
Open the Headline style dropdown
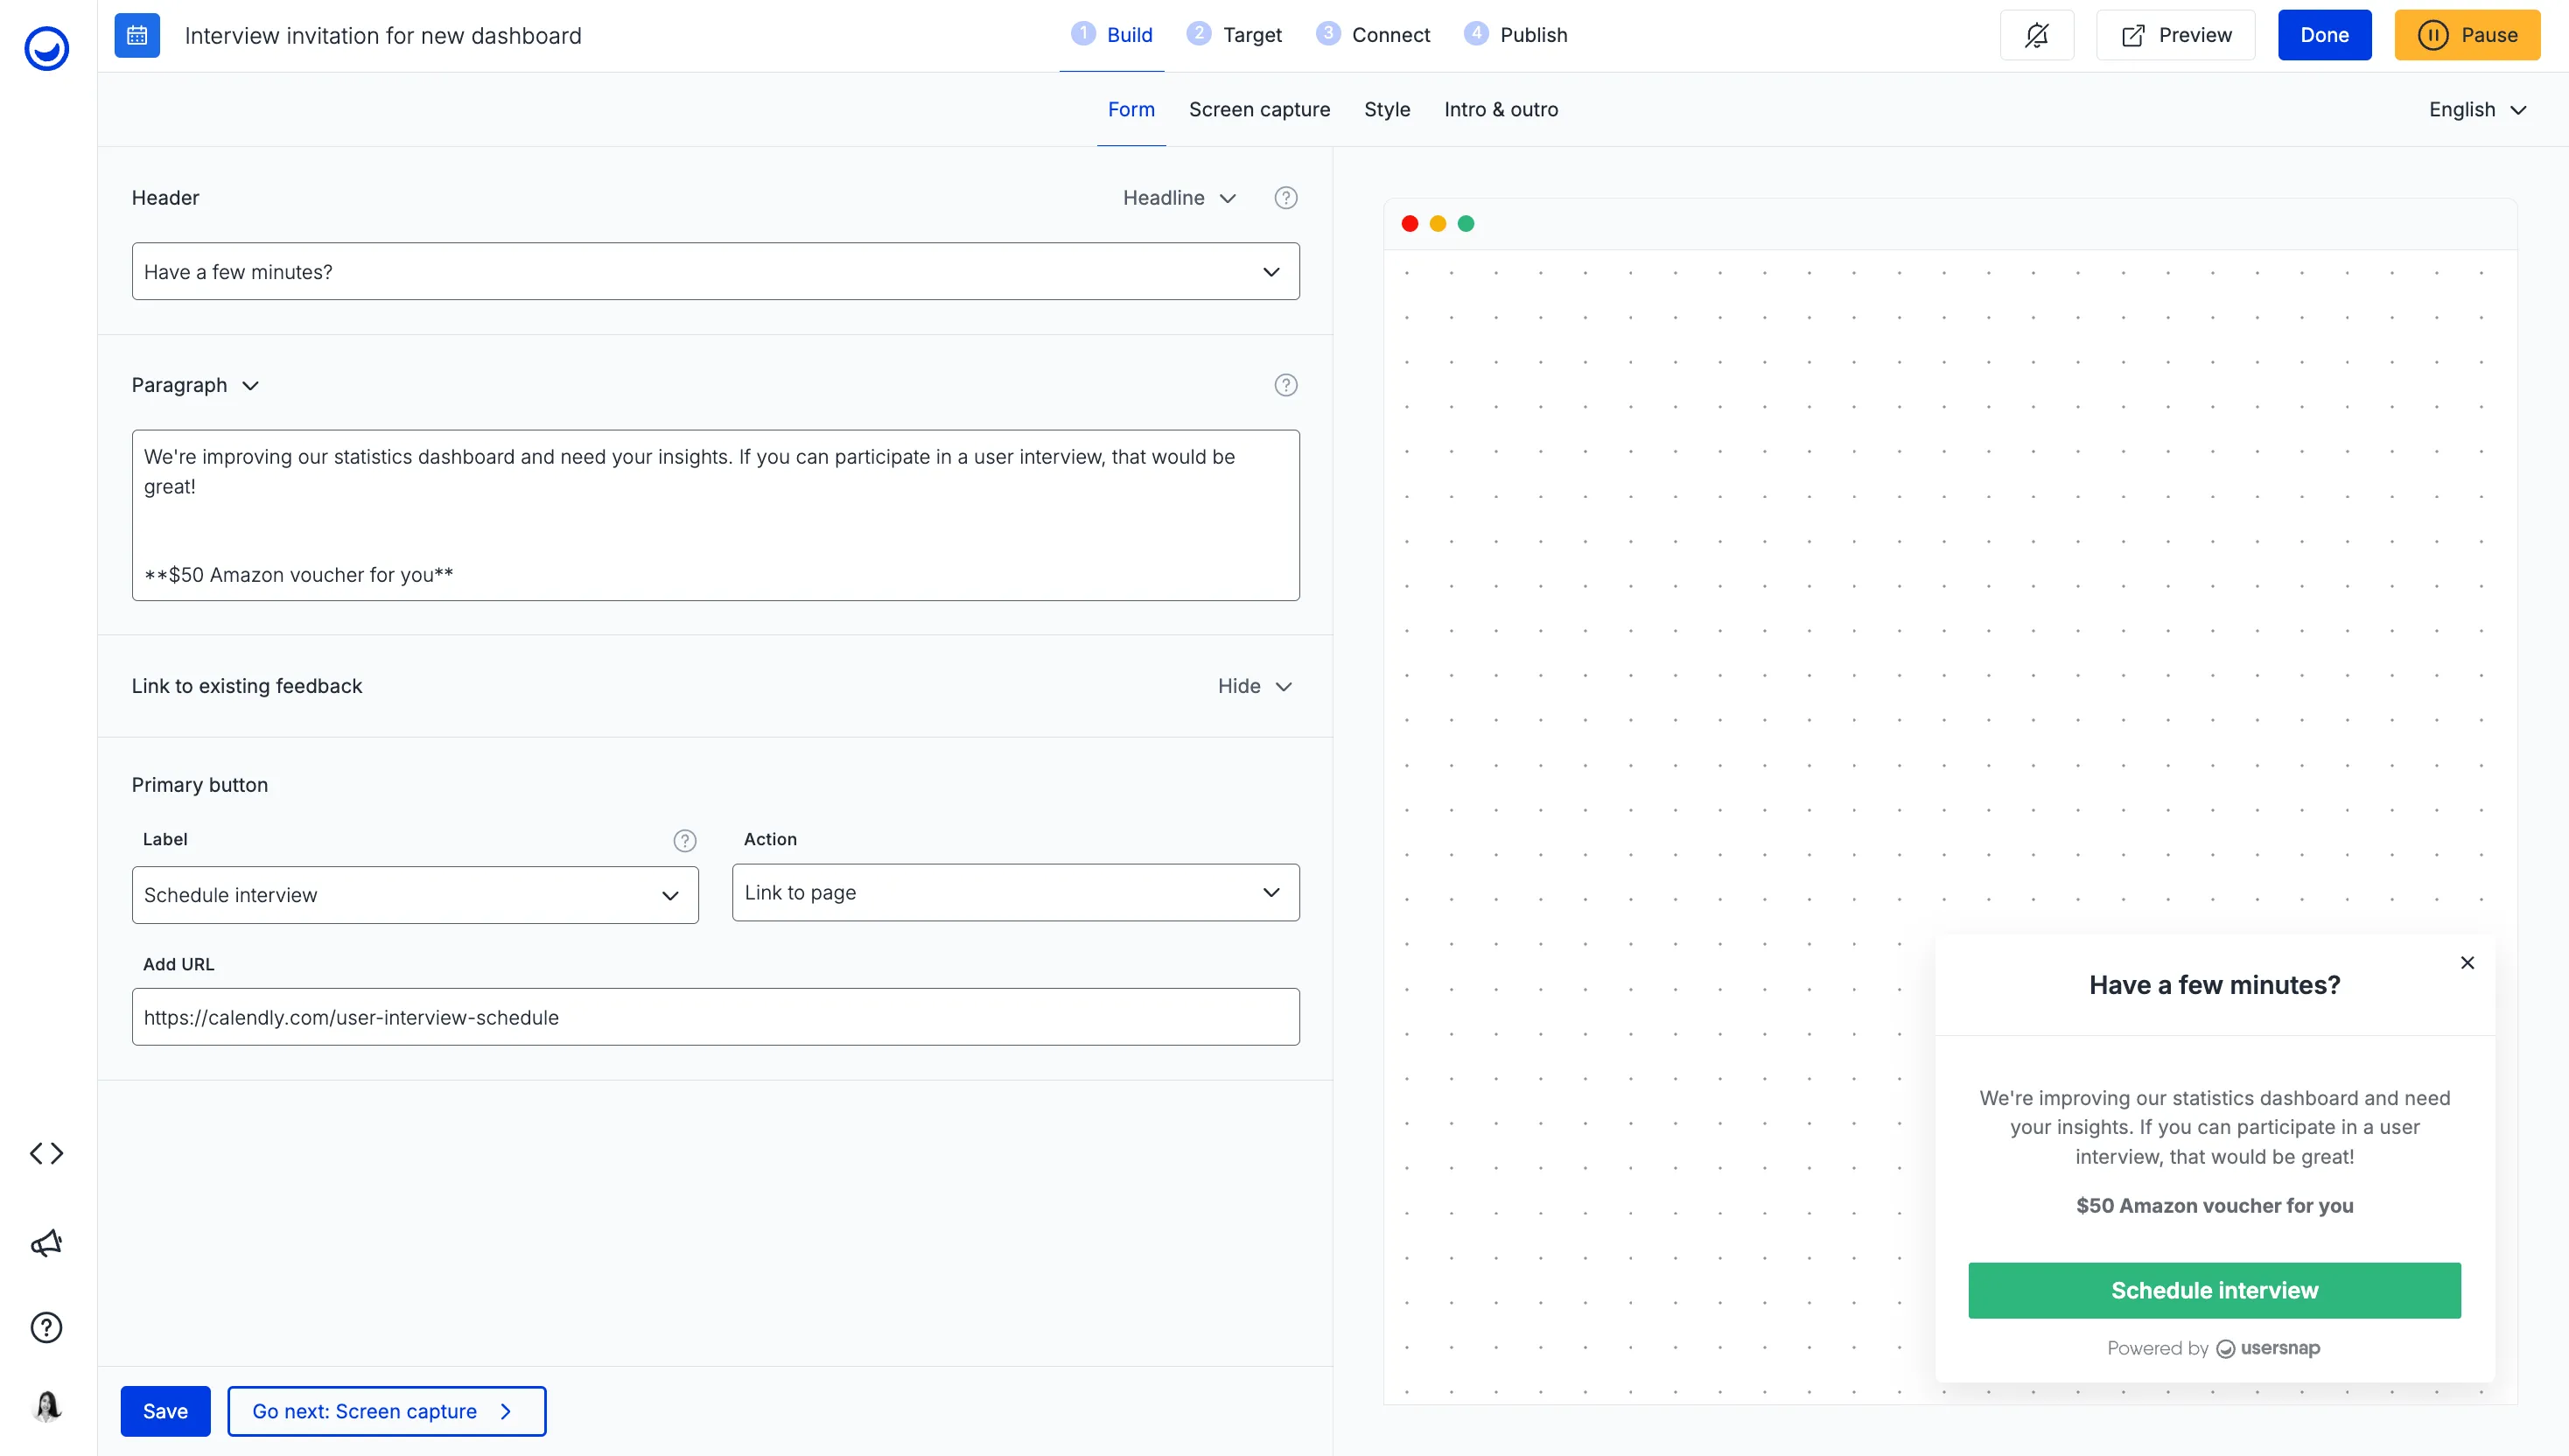pyautogui.click(x=1179, y=198)
